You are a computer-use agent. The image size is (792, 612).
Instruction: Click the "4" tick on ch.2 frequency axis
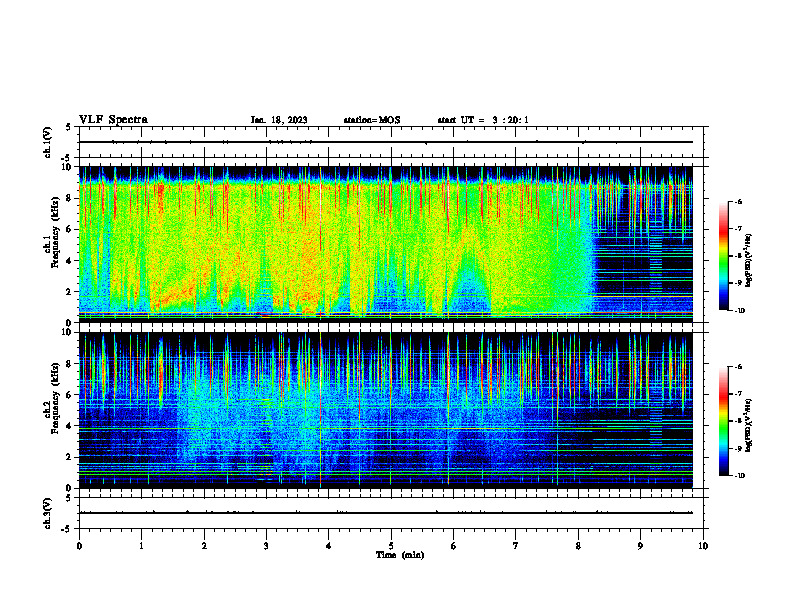[70, 426]
